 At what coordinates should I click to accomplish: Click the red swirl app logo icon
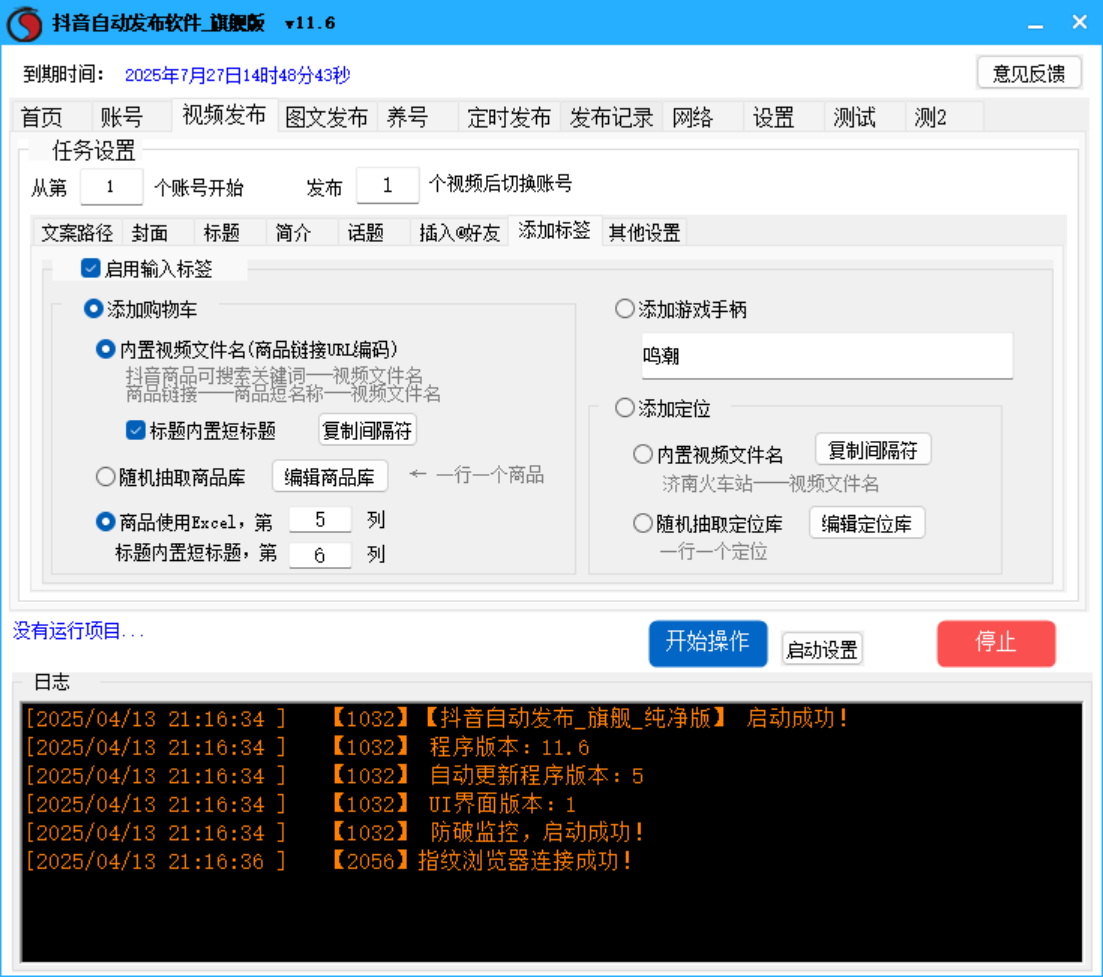tap(25, 23)
